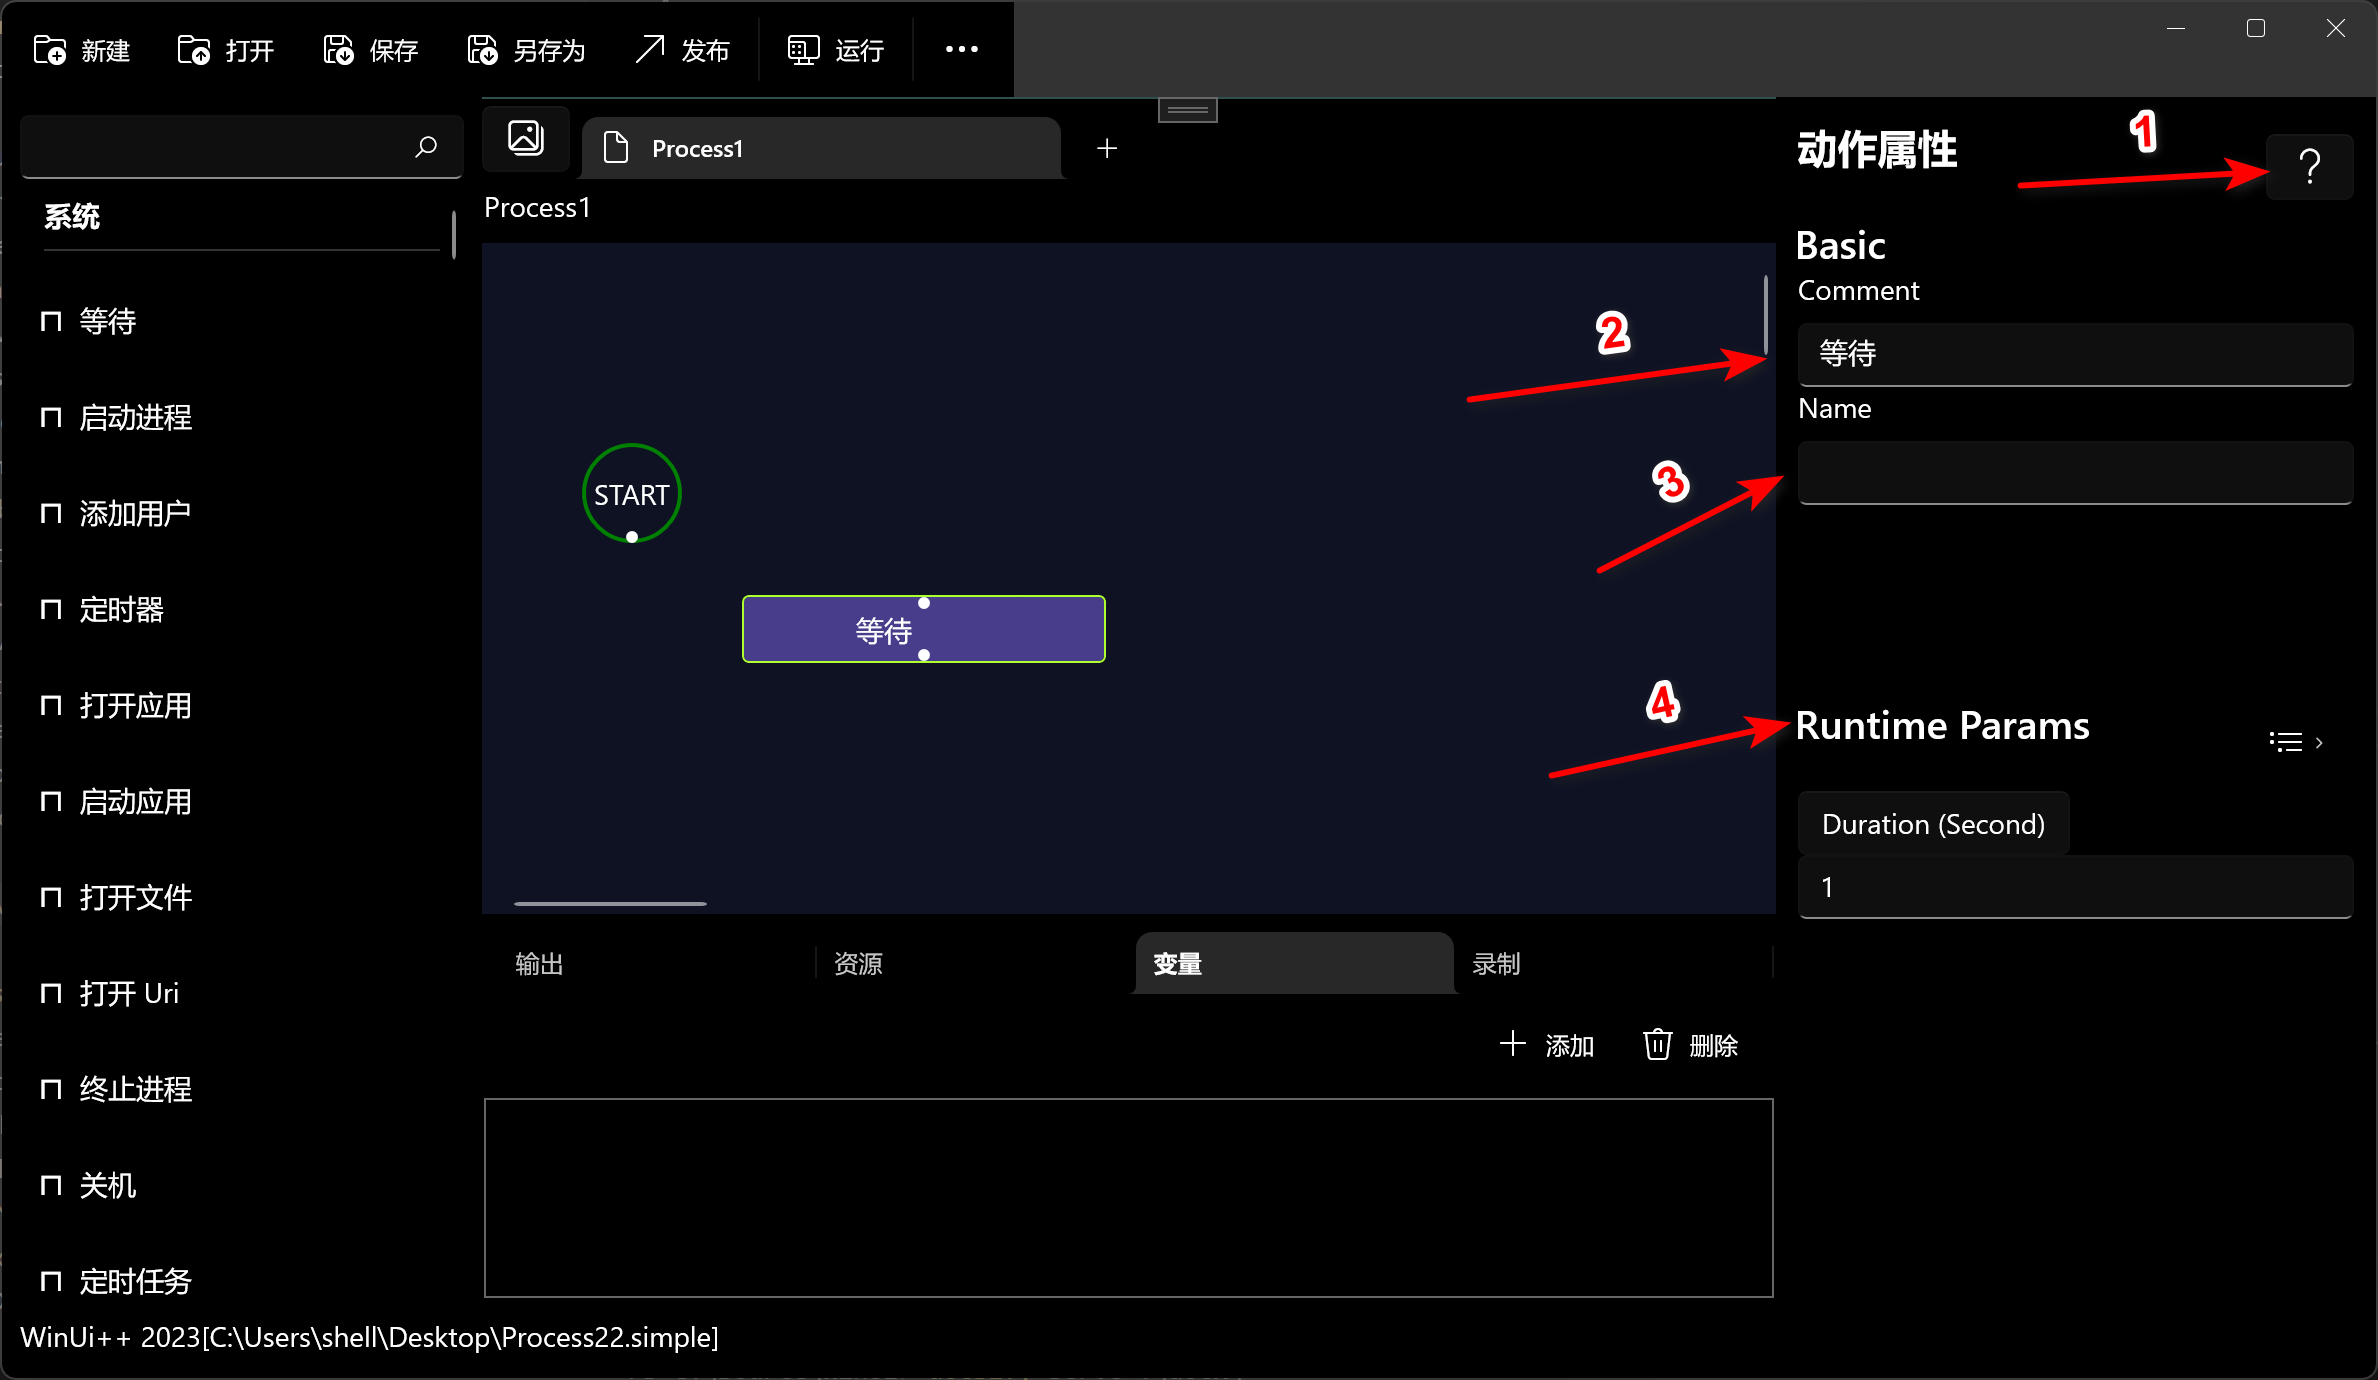Open the three-dots overflow menu

pyautogui.click(x=961, y=49)
